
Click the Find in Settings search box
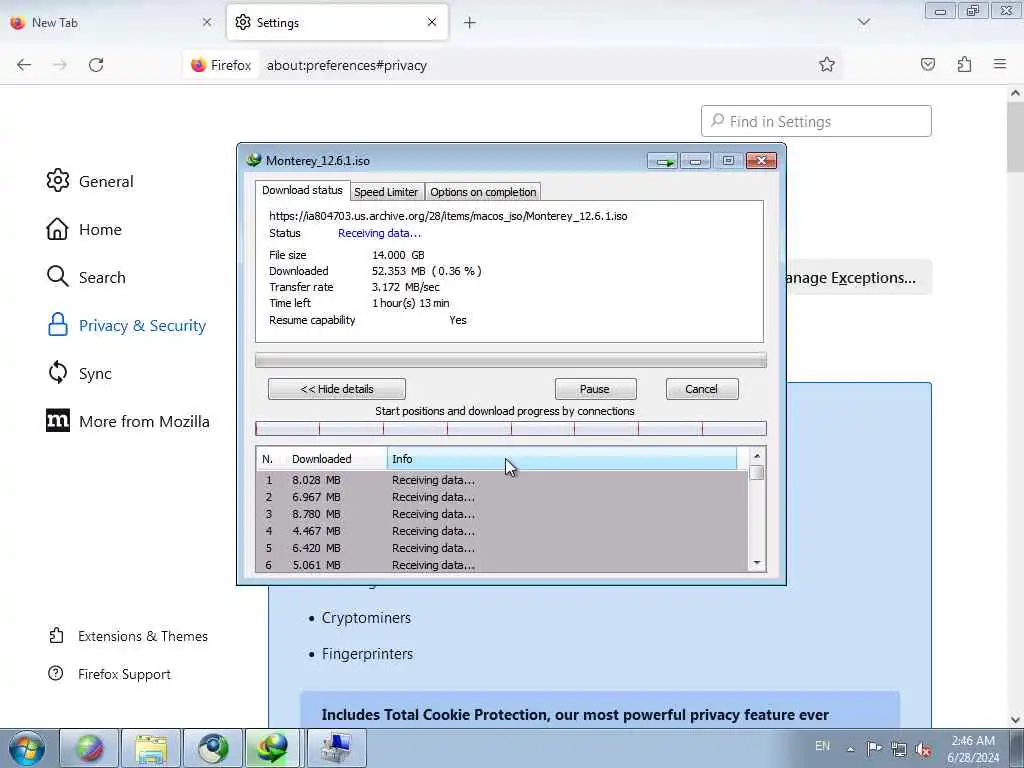[x=816, y=121]
